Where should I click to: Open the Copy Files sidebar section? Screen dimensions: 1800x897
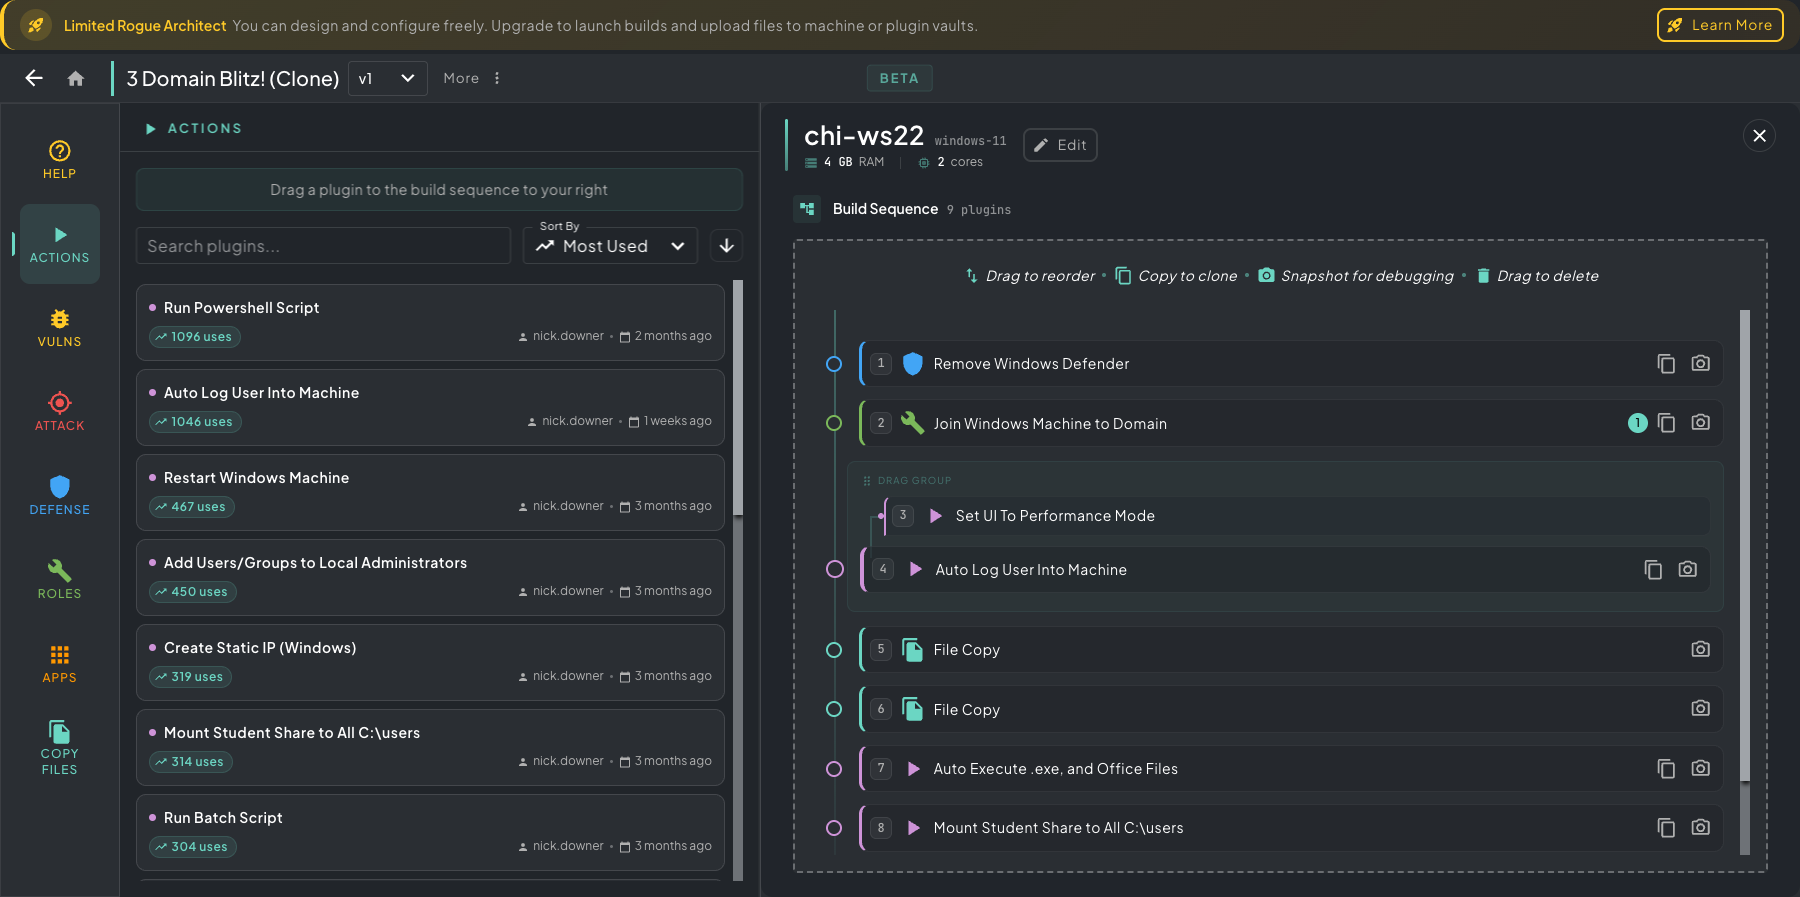point(60,748)
